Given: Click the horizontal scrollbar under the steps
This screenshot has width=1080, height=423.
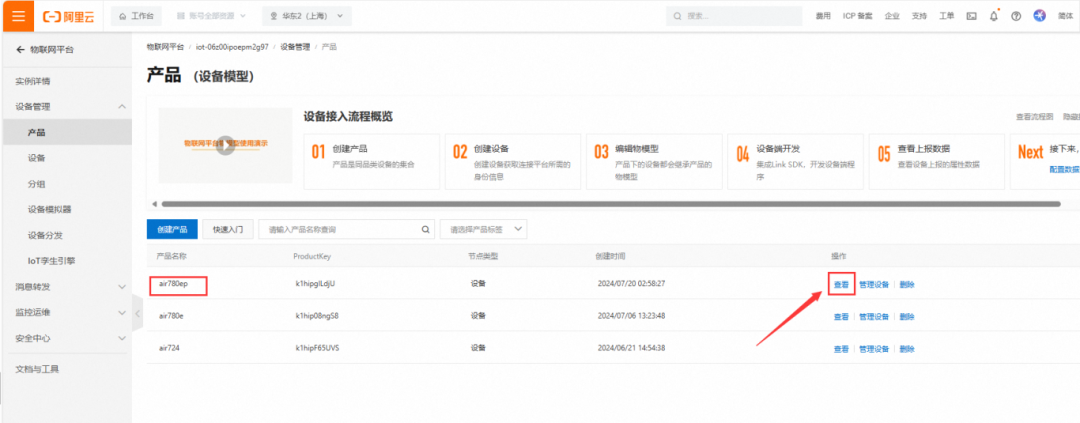Looking at the screenshot, I should [611, 204].
